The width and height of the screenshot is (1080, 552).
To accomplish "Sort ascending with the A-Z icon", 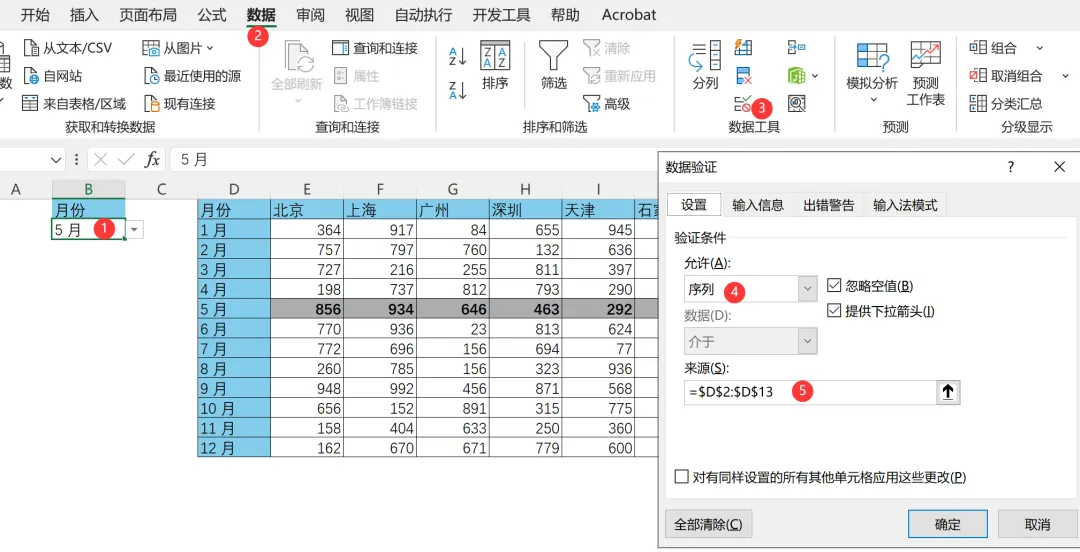I will (x=457, y=56).
